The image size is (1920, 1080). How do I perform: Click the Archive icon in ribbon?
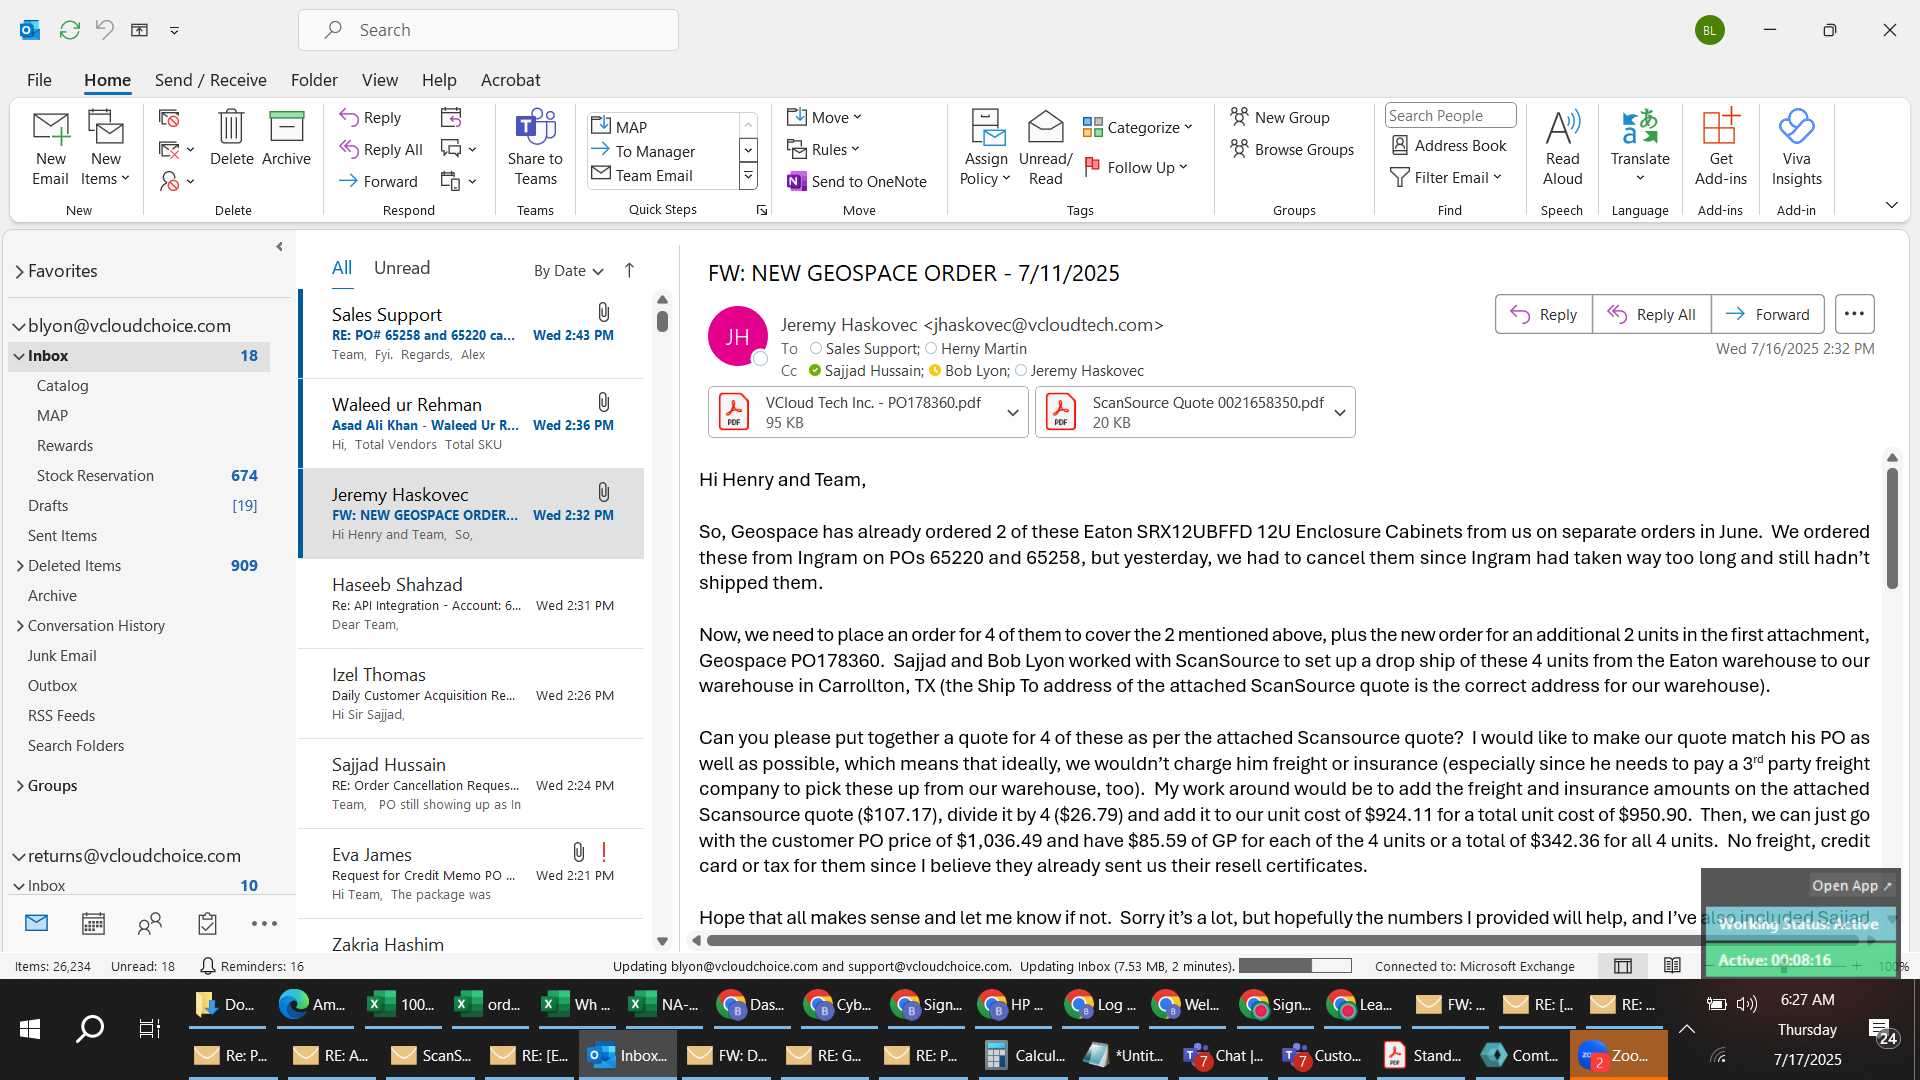pyautogui.click(x=286, y=127)
